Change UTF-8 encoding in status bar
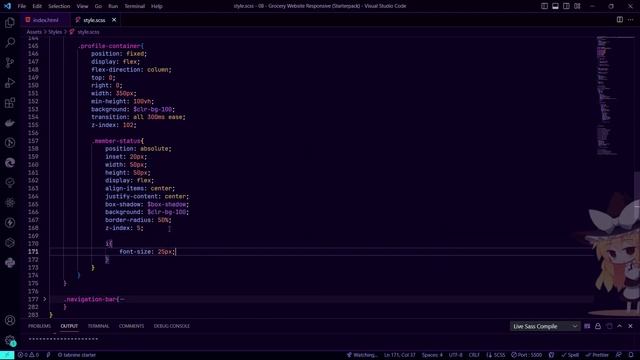This screenshot has width=640, height=360. [x=456, y=355]
